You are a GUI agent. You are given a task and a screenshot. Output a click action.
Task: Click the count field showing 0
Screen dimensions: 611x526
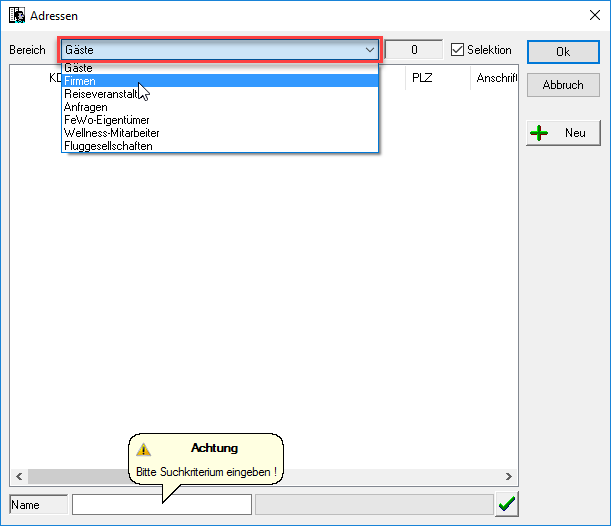tap(414, 49)
